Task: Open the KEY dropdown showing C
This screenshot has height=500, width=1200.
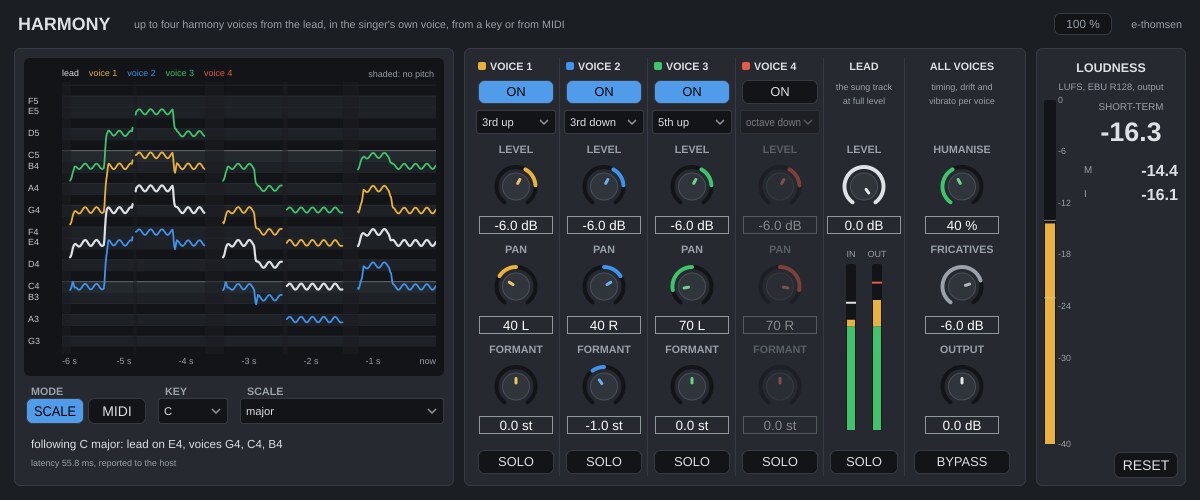Action: pyautogui.click(x=193, y=411)
